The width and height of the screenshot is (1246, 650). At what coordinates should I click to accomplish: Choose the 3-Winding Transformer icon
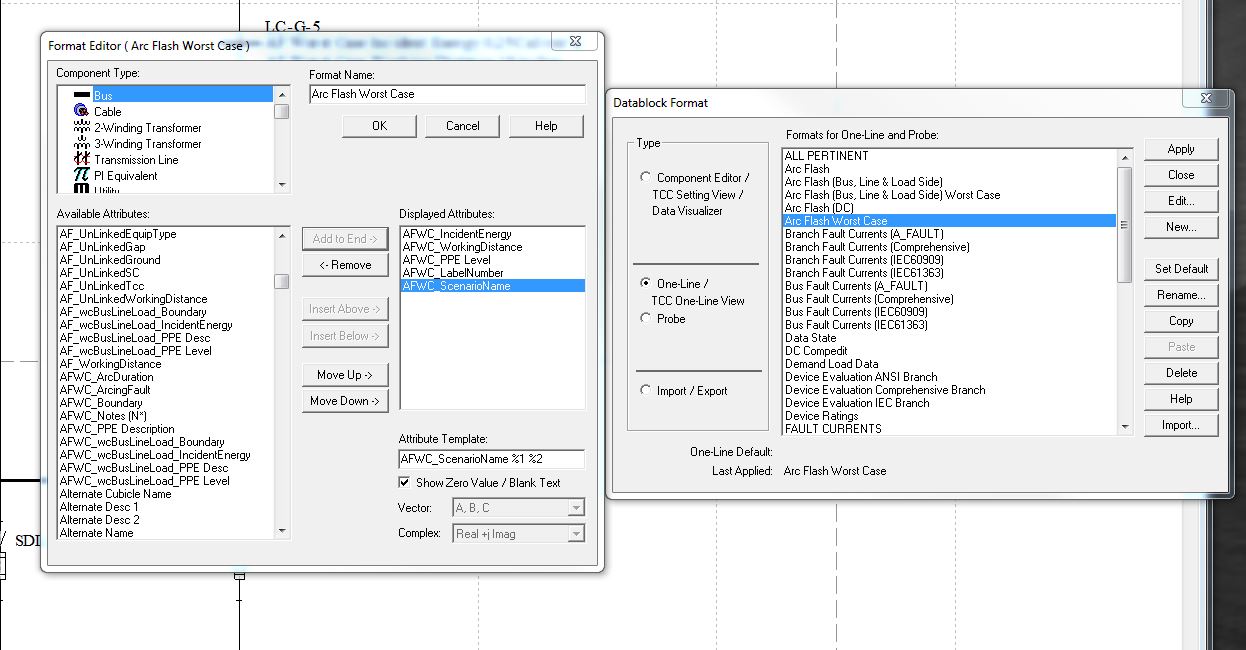(x=82, y=143)
